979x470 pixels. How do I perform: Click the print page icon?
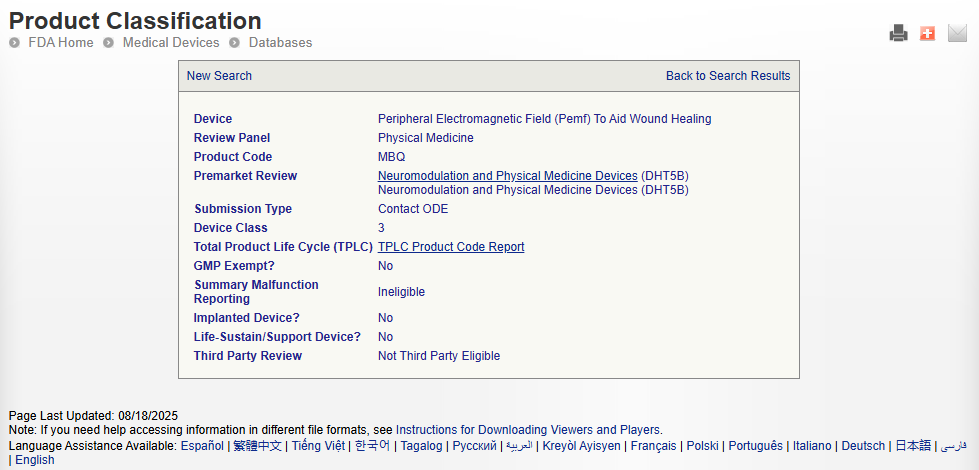pyautogui.click(x=898, y=34)
